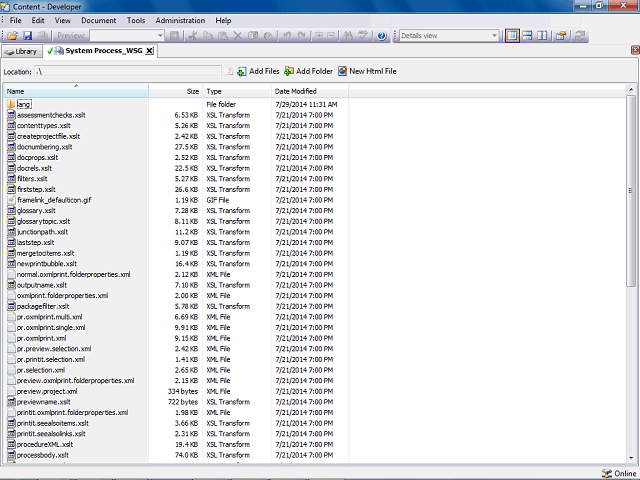
Task: Click the Save floppy disk icon
Action: (27, 36)
